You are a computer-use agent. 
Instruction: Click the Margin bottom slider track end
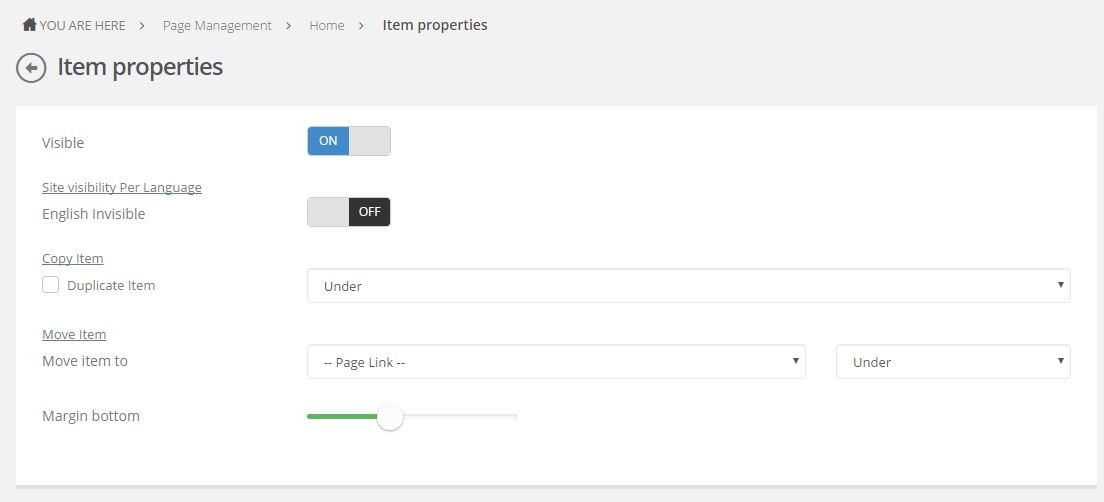[514, 417]
